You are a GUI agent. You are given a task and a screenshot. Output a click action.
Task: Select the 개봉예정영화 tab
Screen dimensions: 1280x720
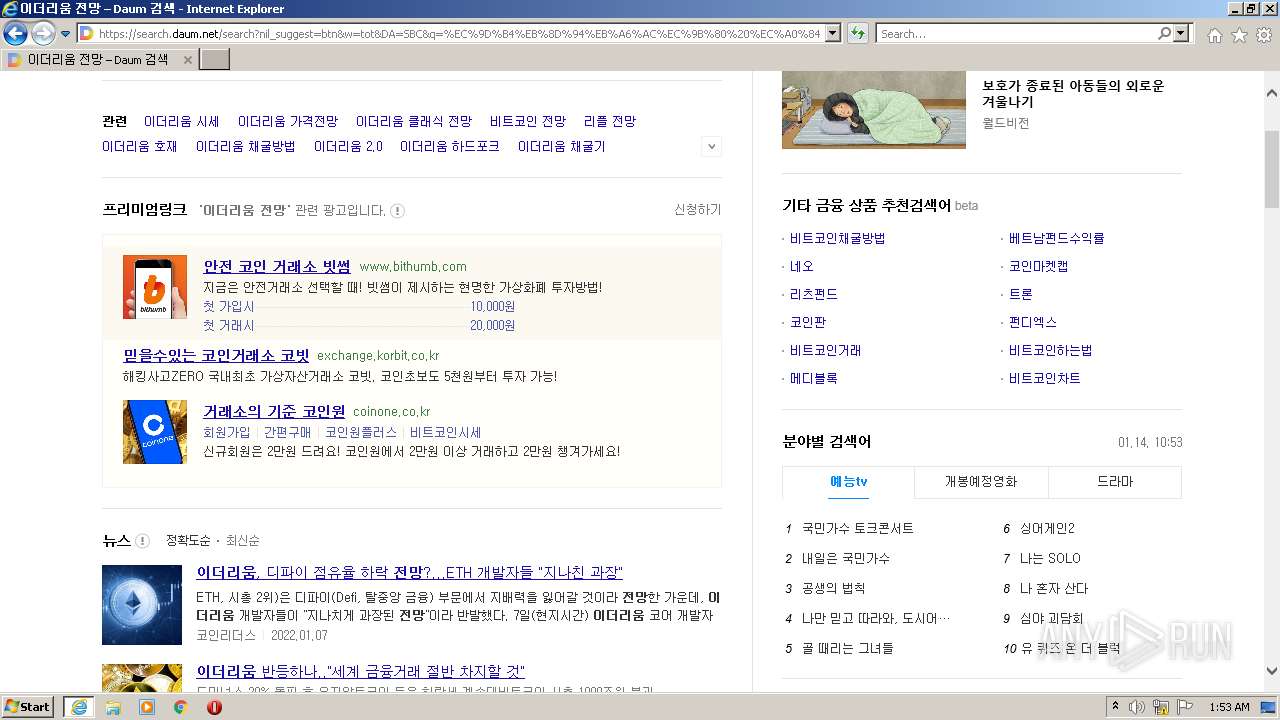click(981, 482)
